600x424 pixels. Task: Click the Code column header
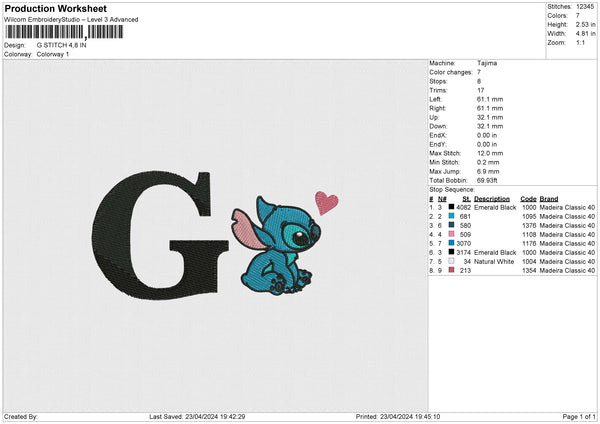pyautogui.click(x=528, y=199)
